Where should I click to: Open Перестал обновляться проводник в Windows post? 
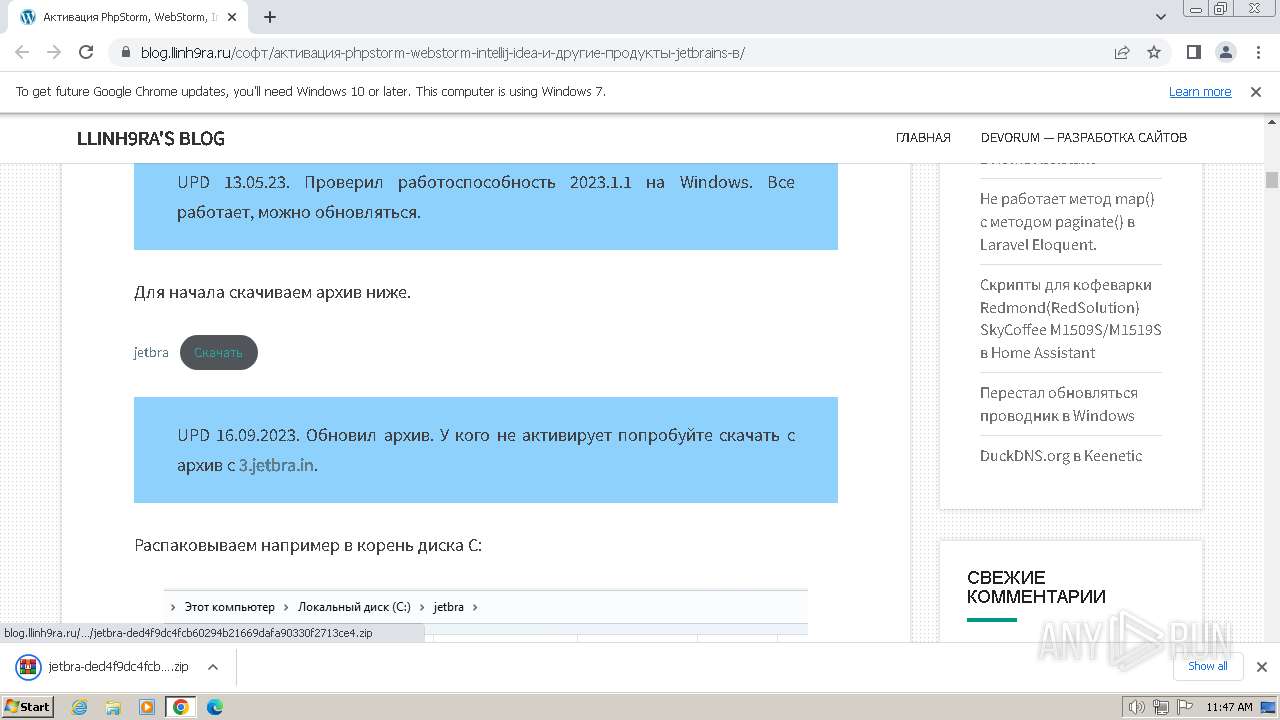pos(1059,404)
